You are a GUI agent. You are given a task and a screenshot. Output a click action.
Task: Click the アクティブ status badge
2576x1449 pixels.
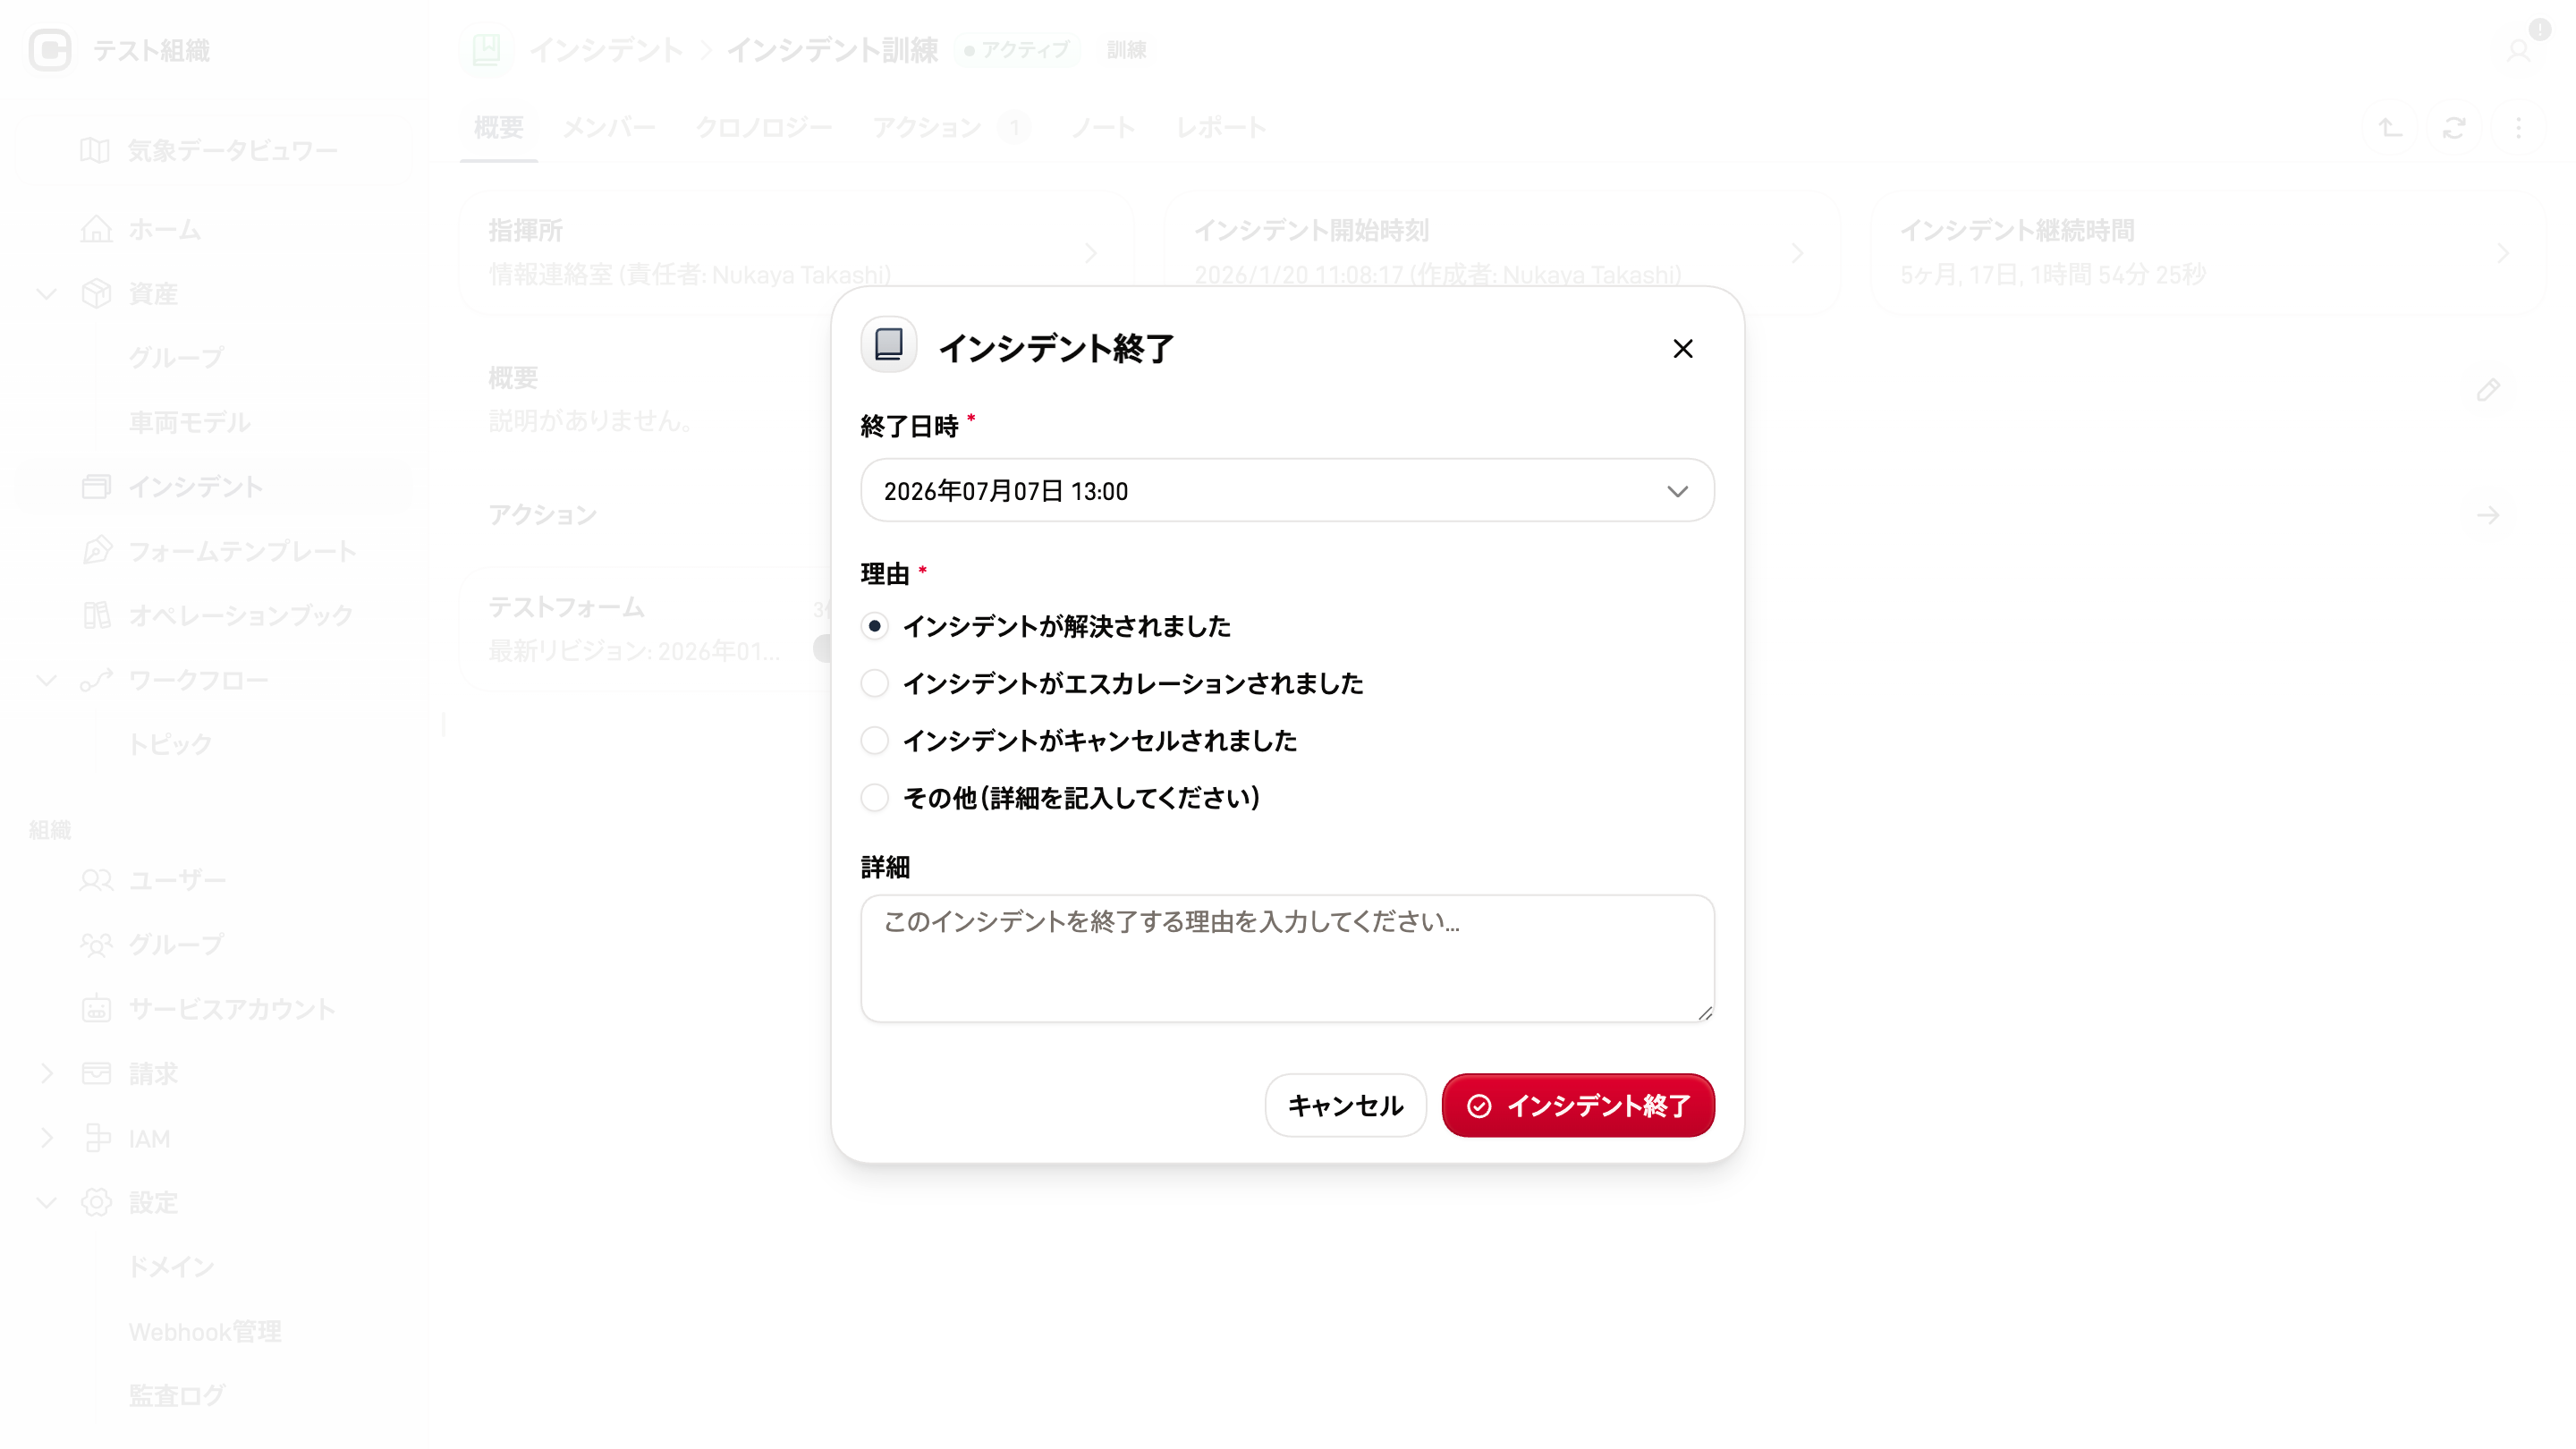tap(1017, 50)
